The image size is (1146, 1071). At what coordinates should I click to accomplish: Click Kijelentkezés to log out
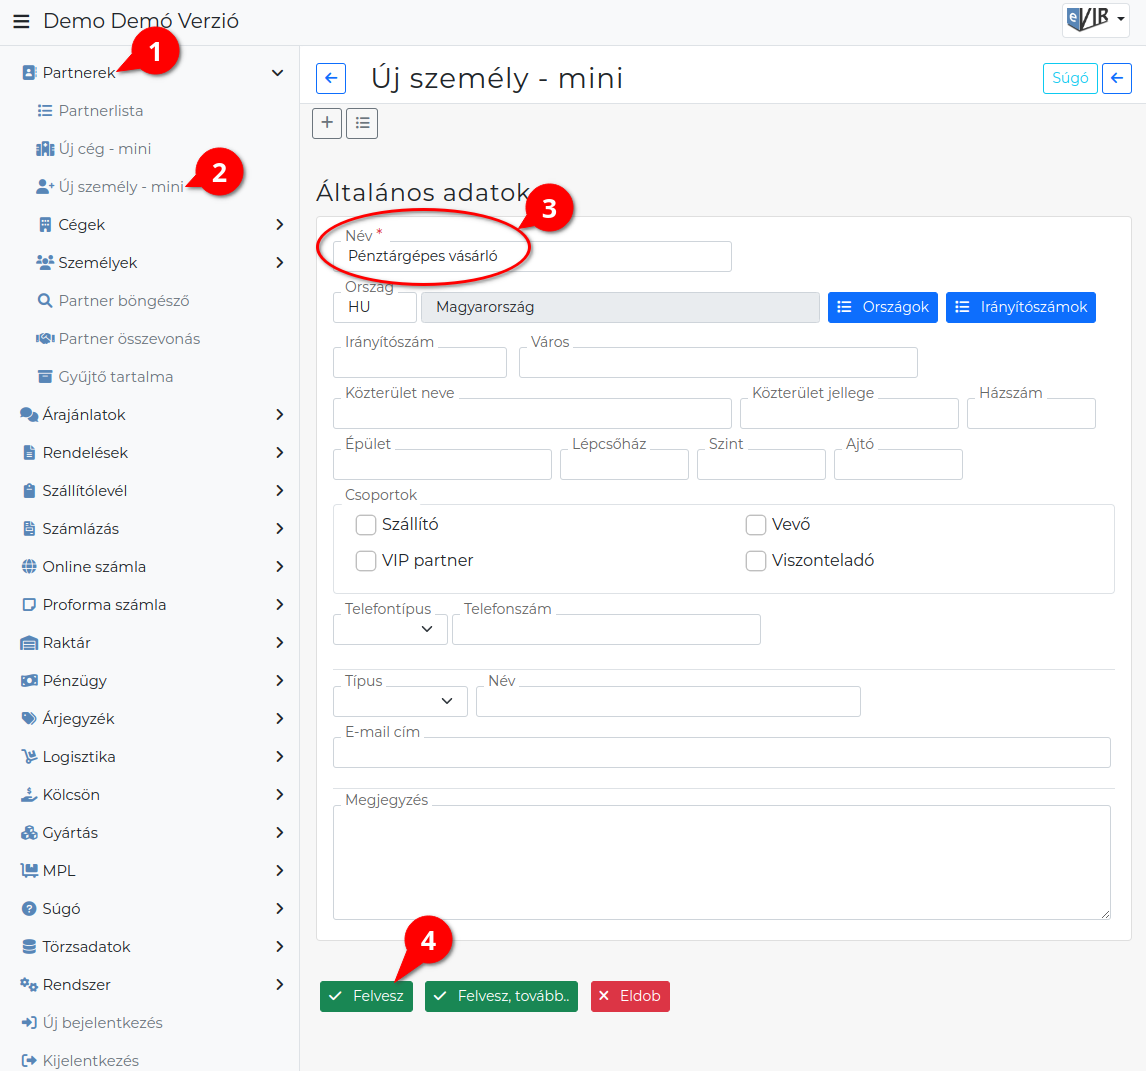pyautogui.click(x=91, y=1061)
